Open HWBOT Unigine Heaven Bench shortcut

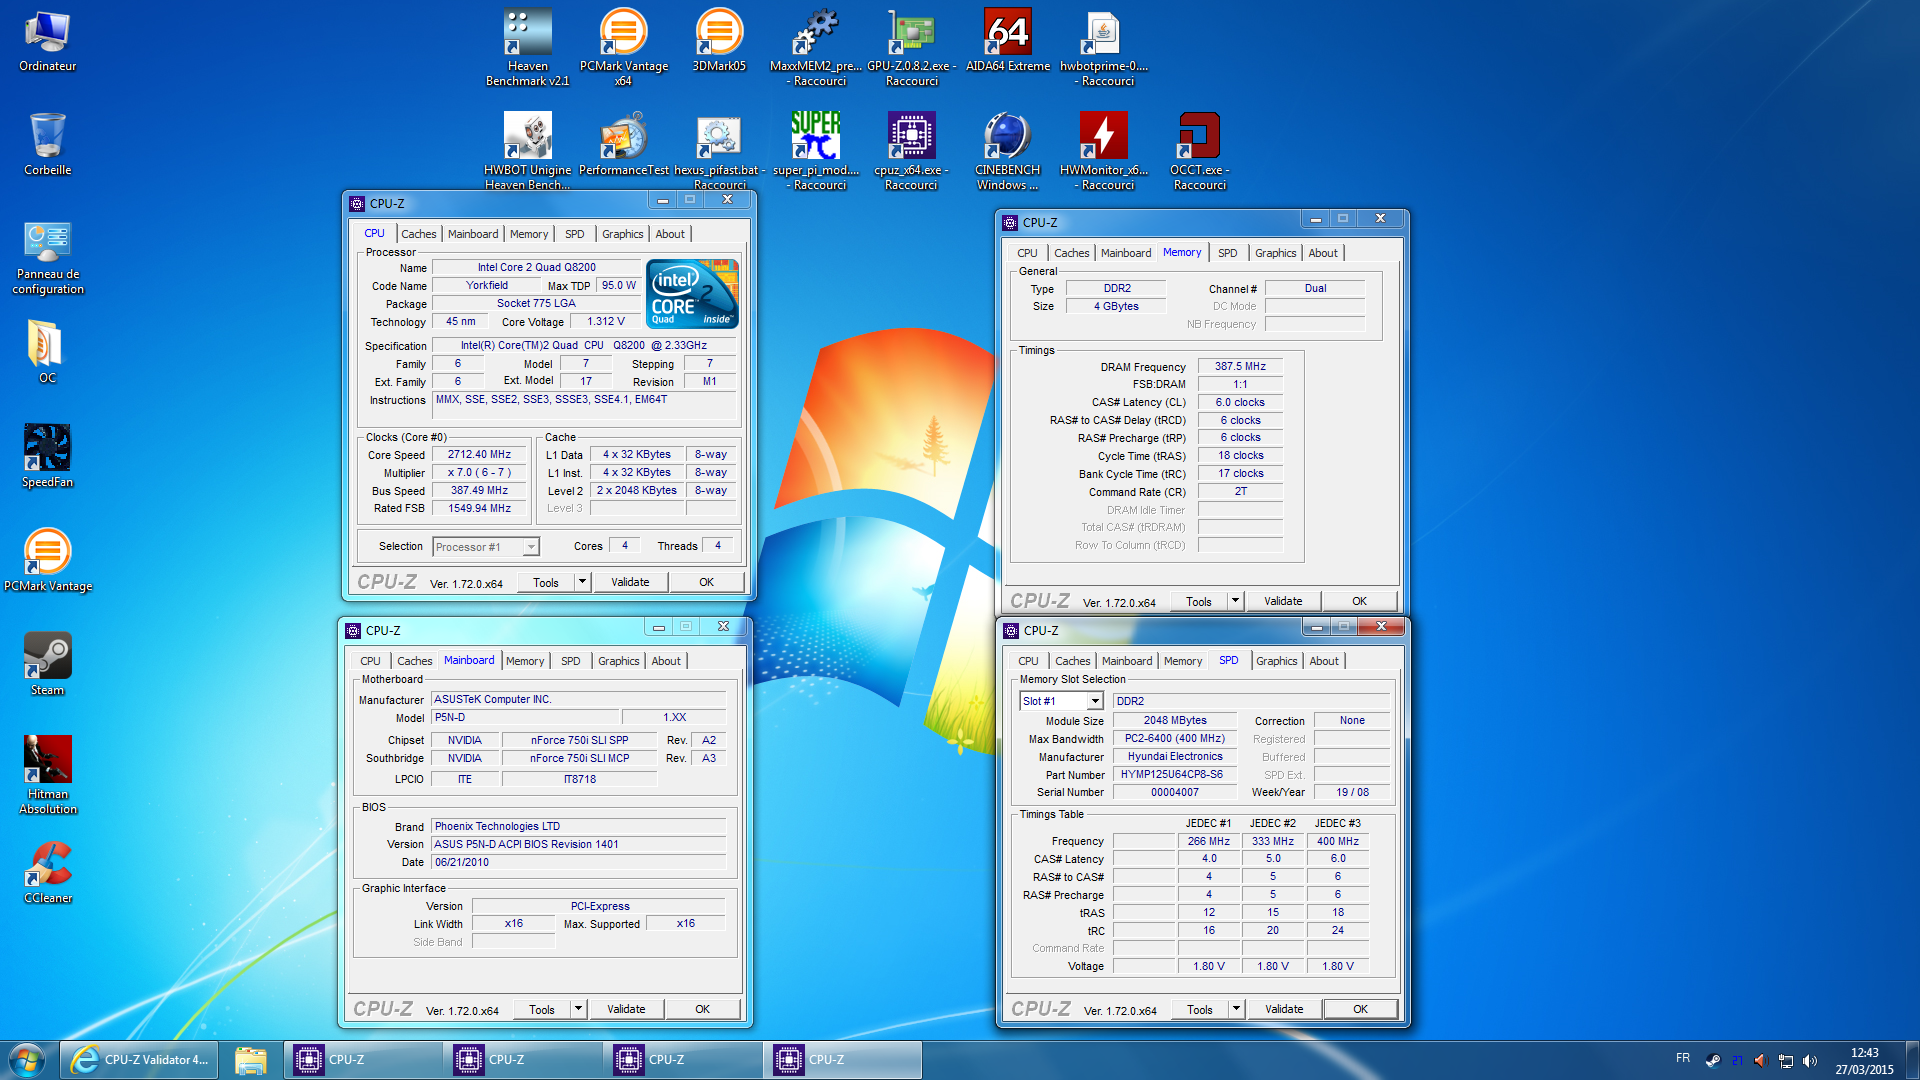527,152
